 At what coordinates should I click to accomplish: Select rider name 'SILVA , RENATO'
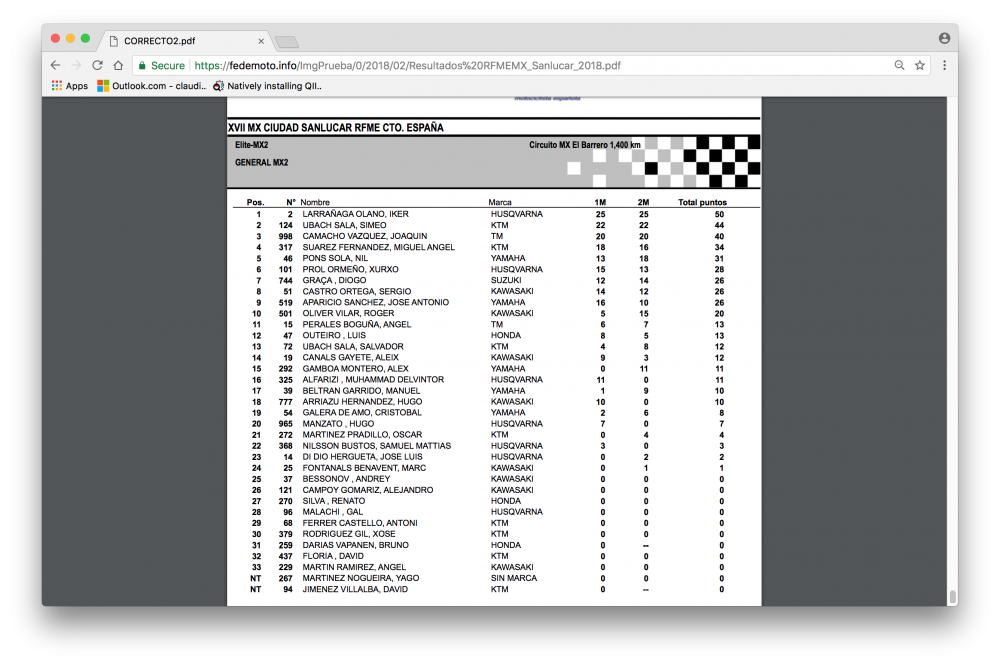(x=334, y=501)
